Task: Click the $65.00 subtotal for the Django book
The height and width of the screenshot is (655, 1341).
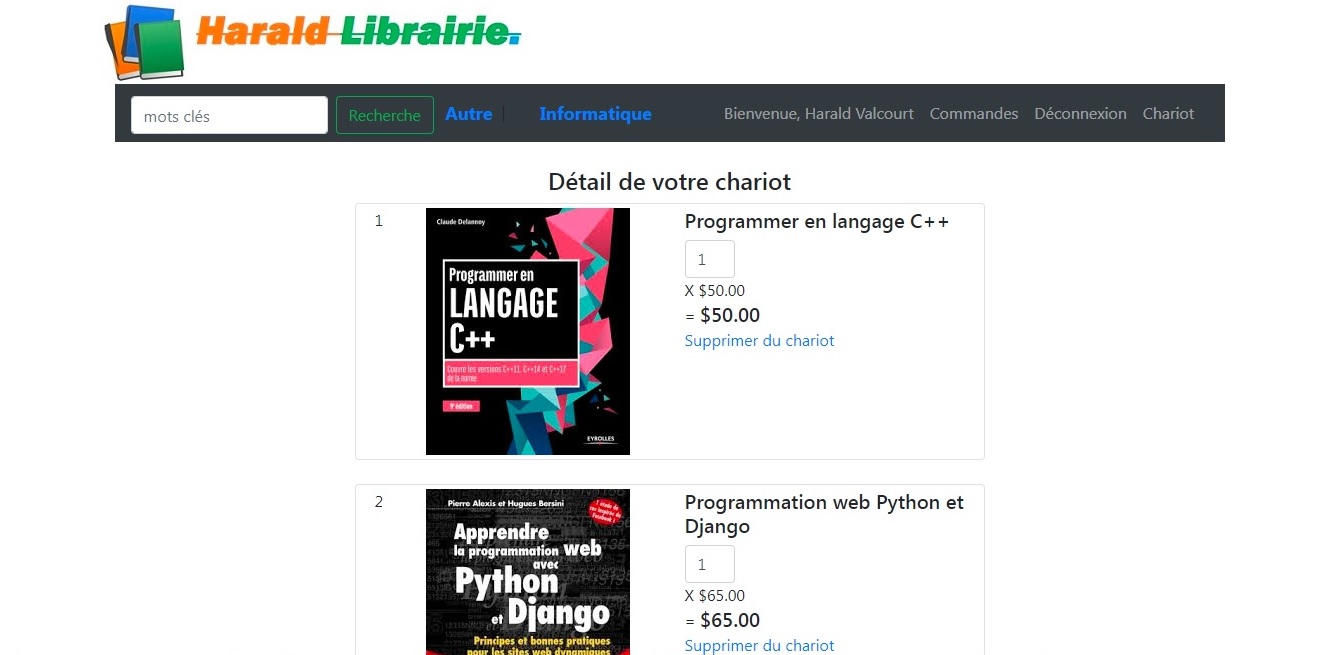Action: (x=729, y=620)
